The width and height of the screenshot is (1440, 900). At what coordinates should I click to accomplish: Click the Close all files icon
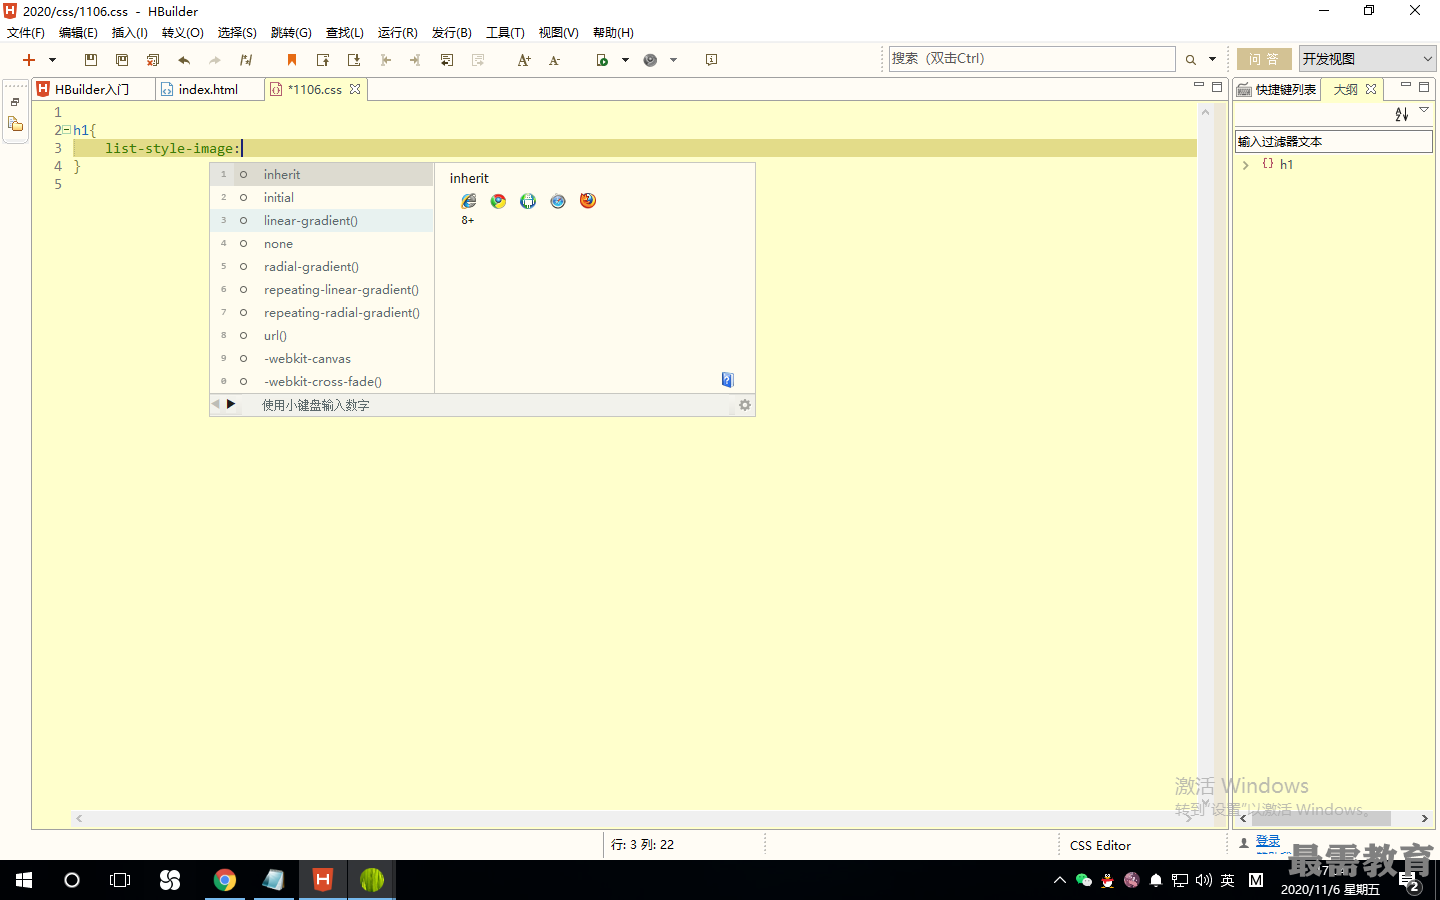(153, 60)
